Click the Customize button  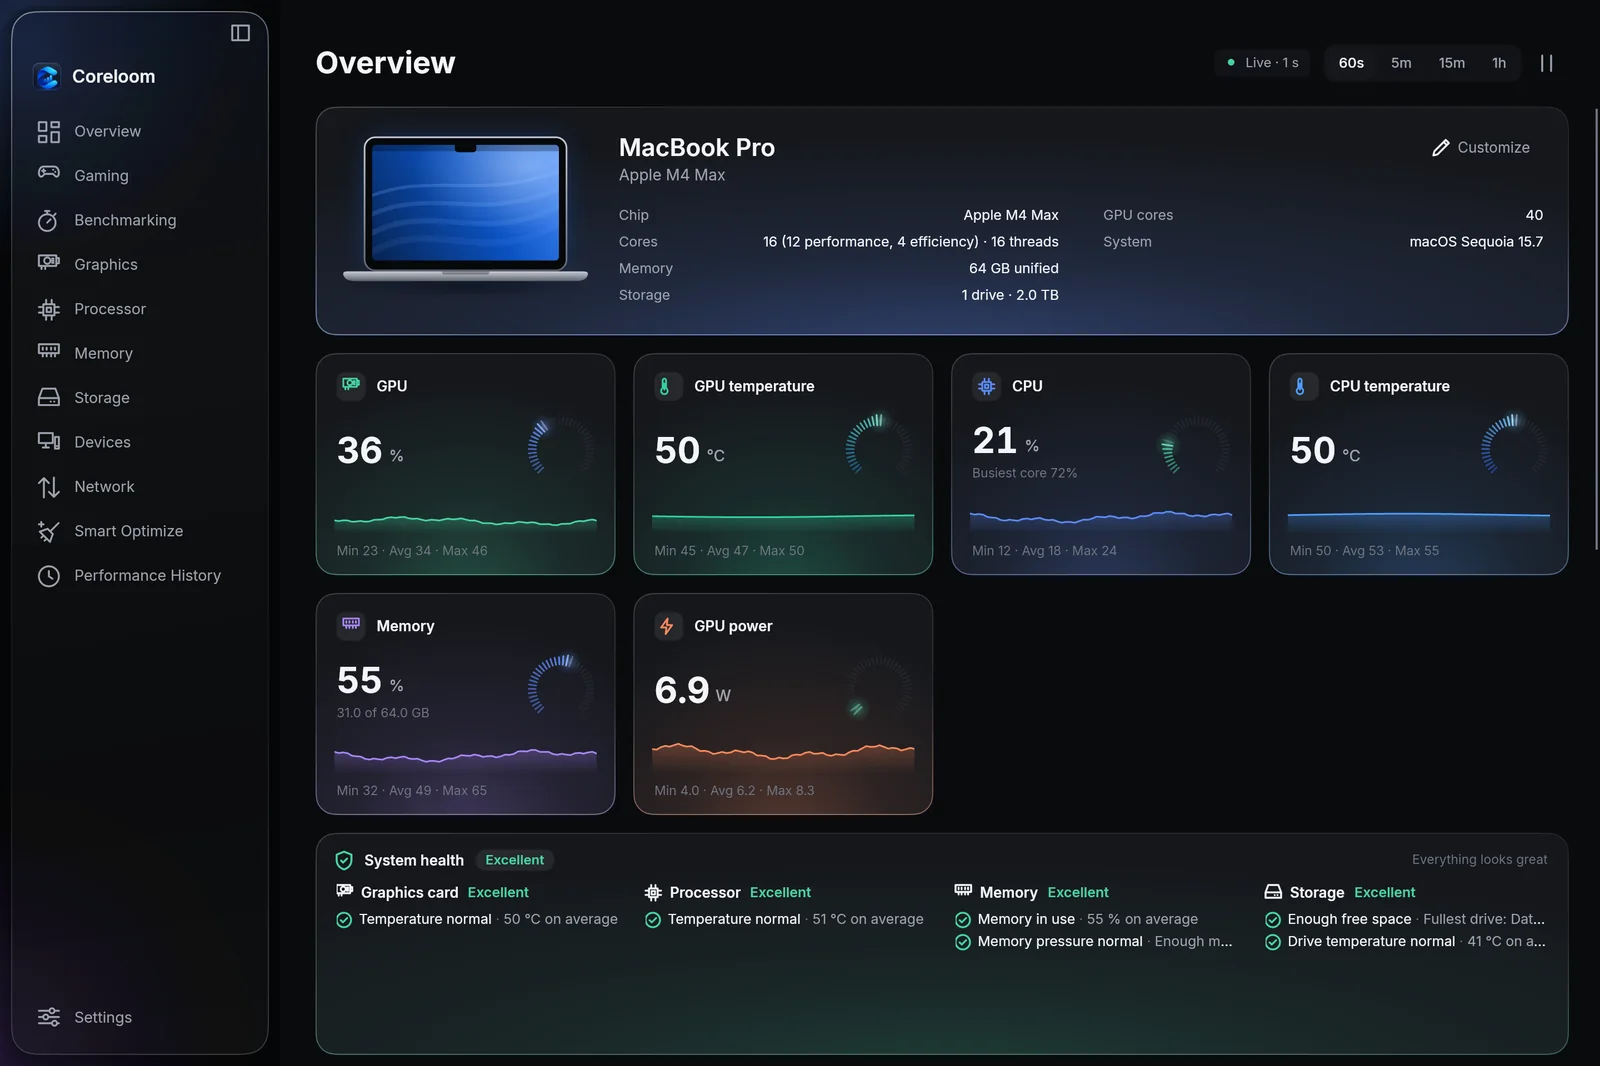[x=1481, y=147]
